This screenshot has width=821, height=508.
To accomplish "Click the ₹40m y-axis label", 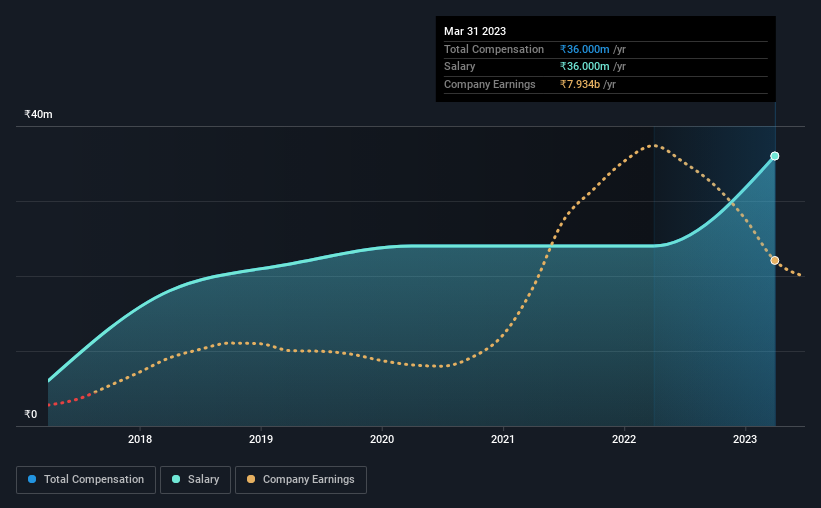I will 38,114.
